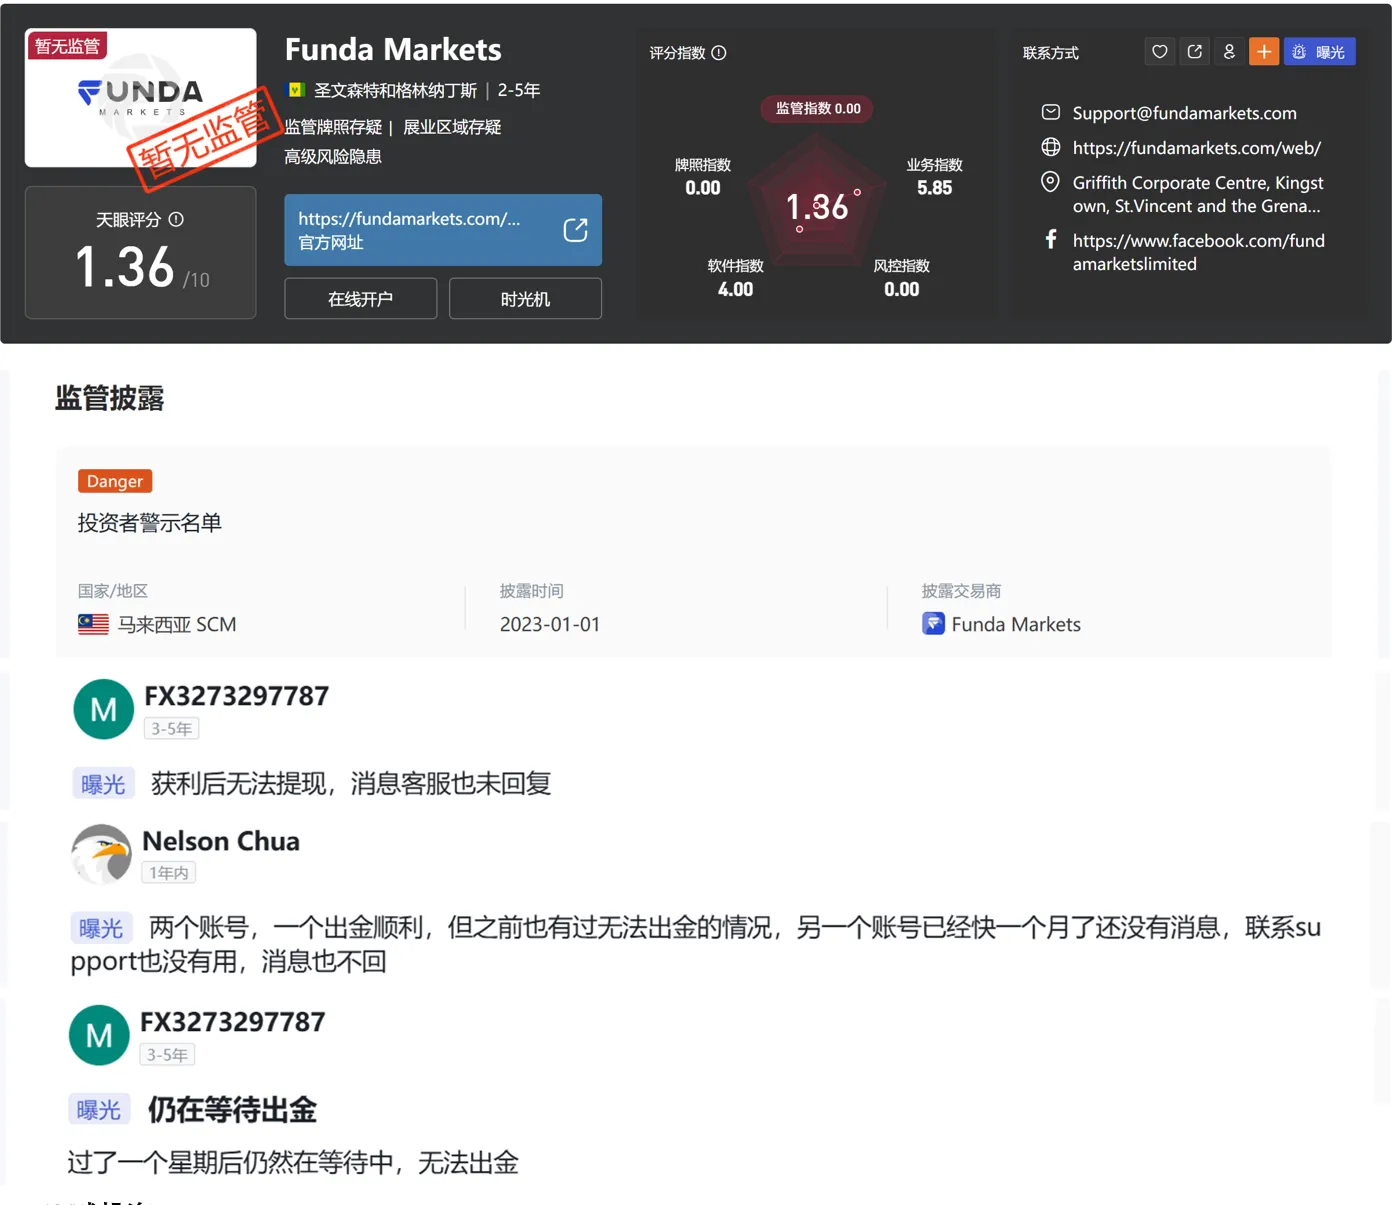Open the Facebook fundamarketslimited link
1394x1205 pixels.
(x=1198, y=252)
